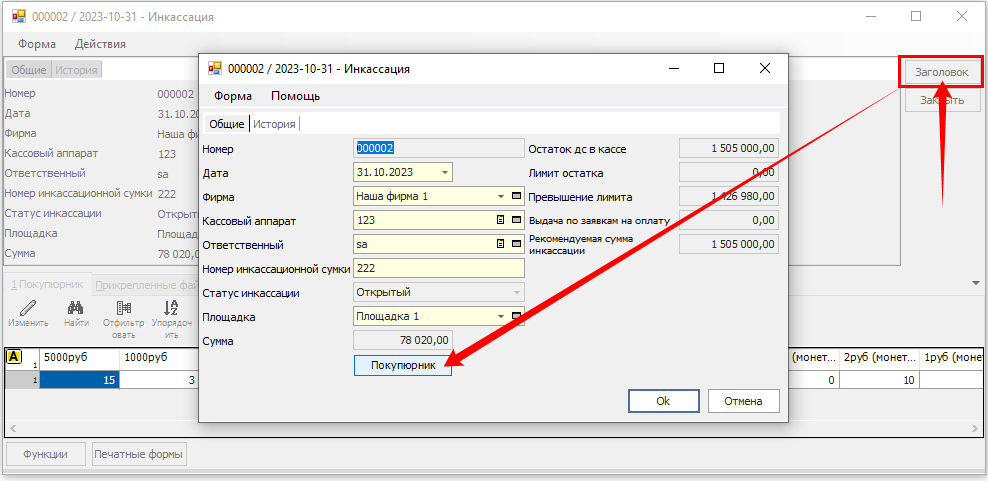Open the Действия menu in main window

point(100,44)
